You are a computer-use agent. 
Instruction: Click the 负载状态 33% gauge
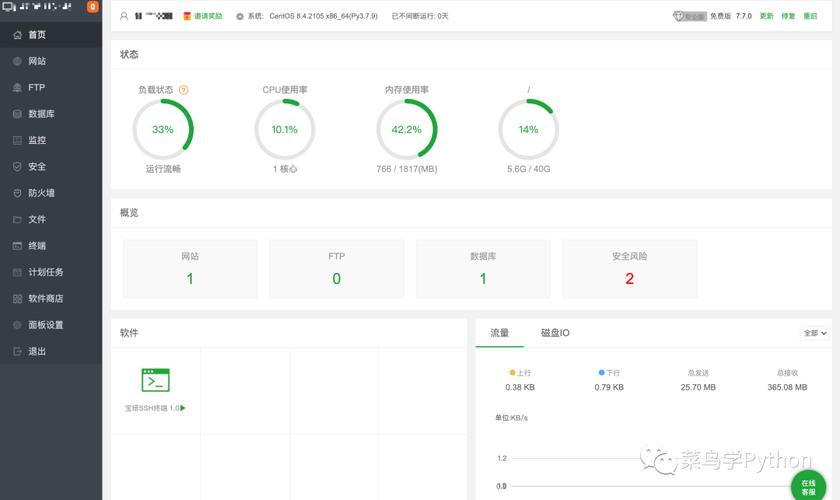point(163,129)
